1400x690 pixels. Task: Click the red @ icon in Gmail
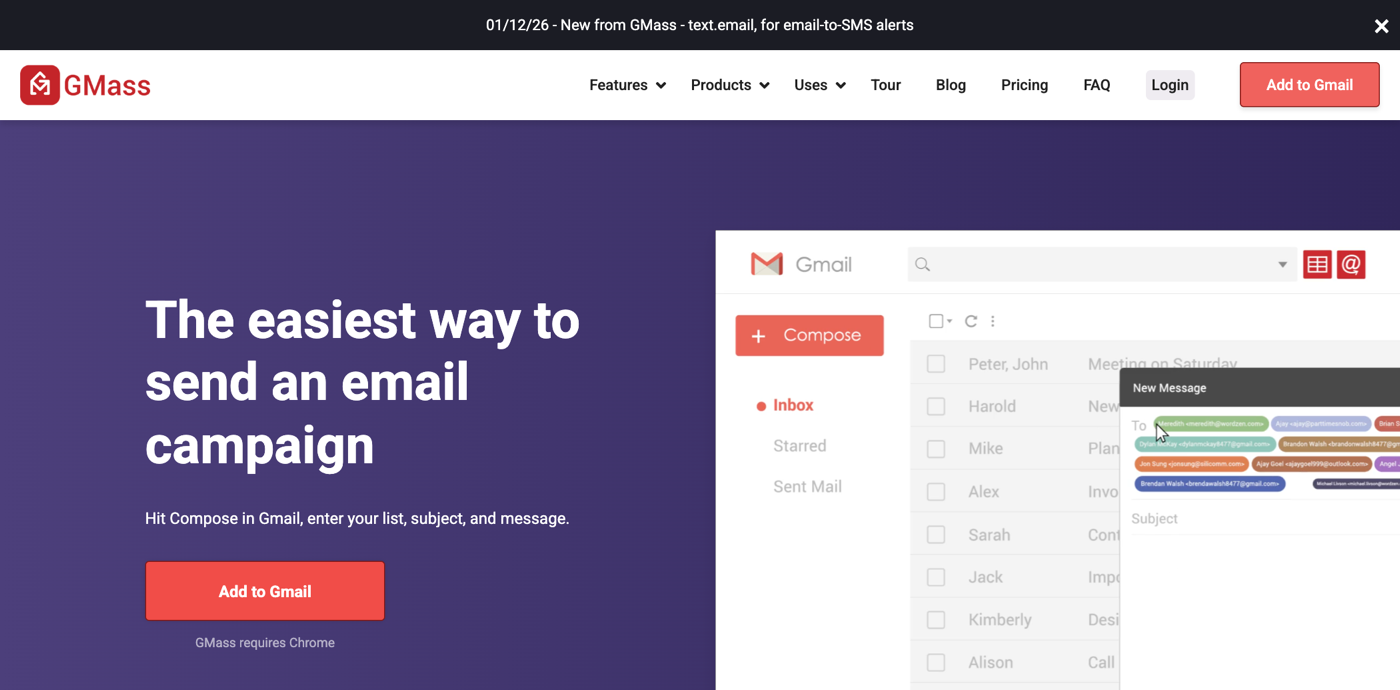[x=1351, y=265]
